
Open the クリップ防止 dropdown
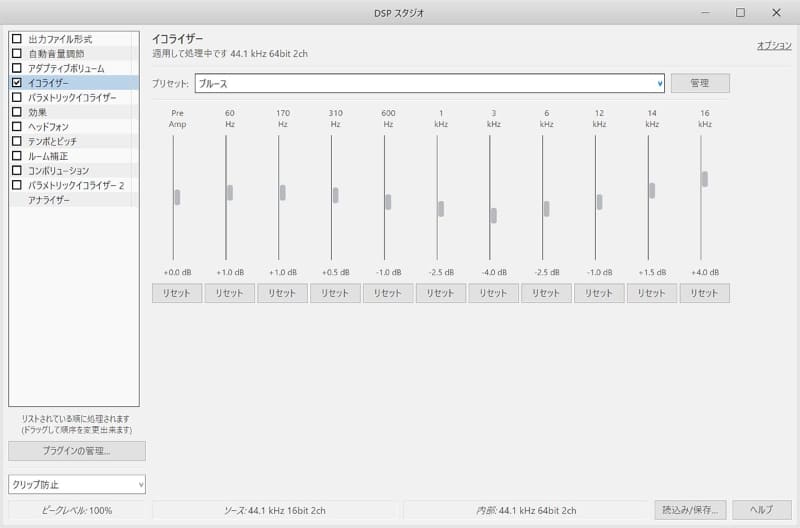[77, 484]
